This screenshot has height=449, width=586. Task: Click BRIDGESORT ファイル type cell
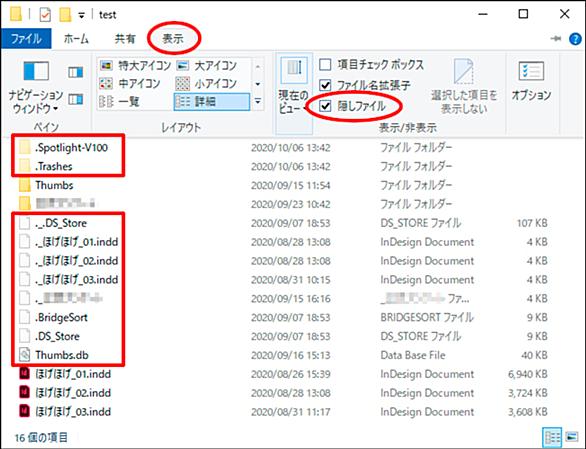tap(427, 318)
